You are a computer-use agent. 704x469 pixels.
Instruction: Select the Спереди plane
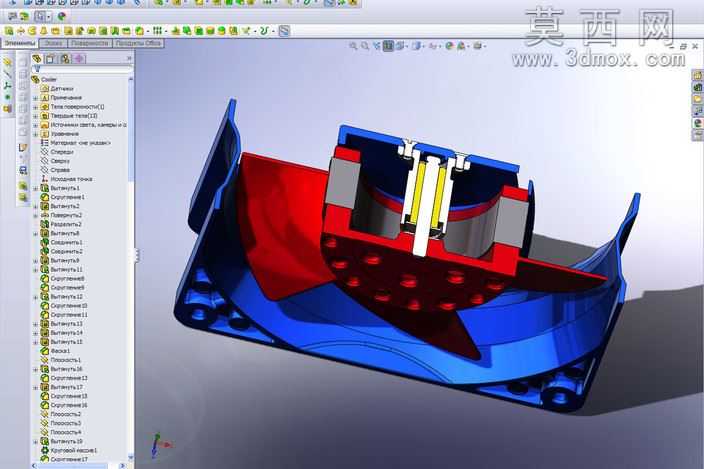(55, 152)
